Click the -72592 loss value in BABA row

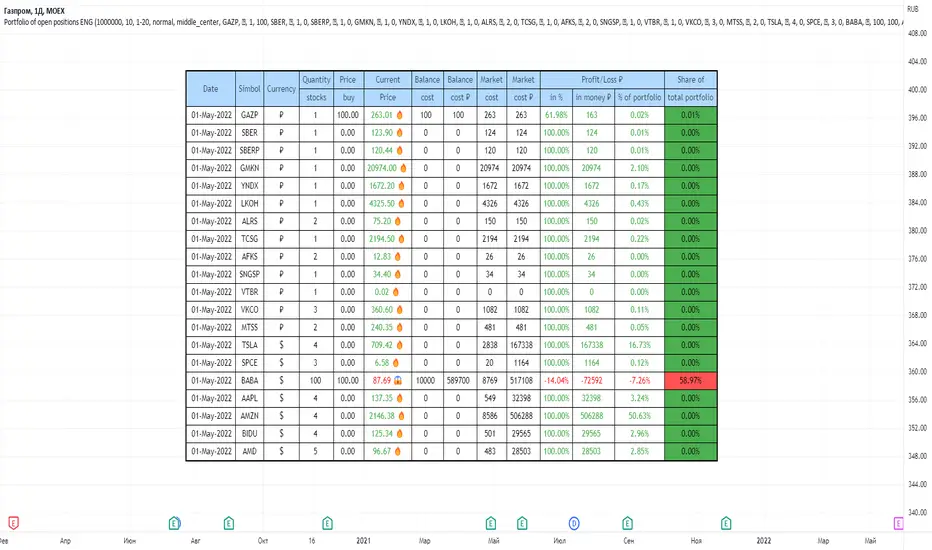(x=591, y=381)
